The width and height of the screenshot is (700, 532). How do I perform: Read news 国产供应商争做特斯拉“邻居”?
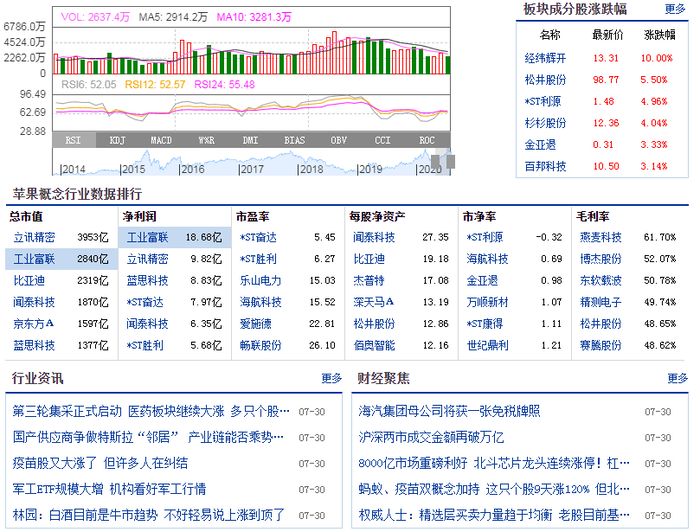point(148,437)
